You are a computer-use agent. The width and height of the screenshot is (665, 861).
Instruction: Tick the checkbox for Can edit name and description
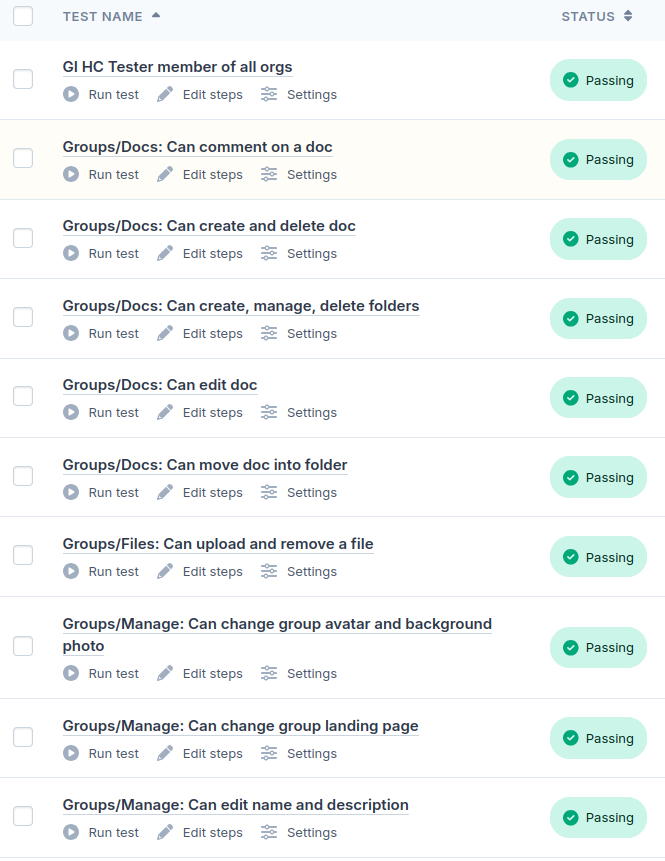coord(23,816)
